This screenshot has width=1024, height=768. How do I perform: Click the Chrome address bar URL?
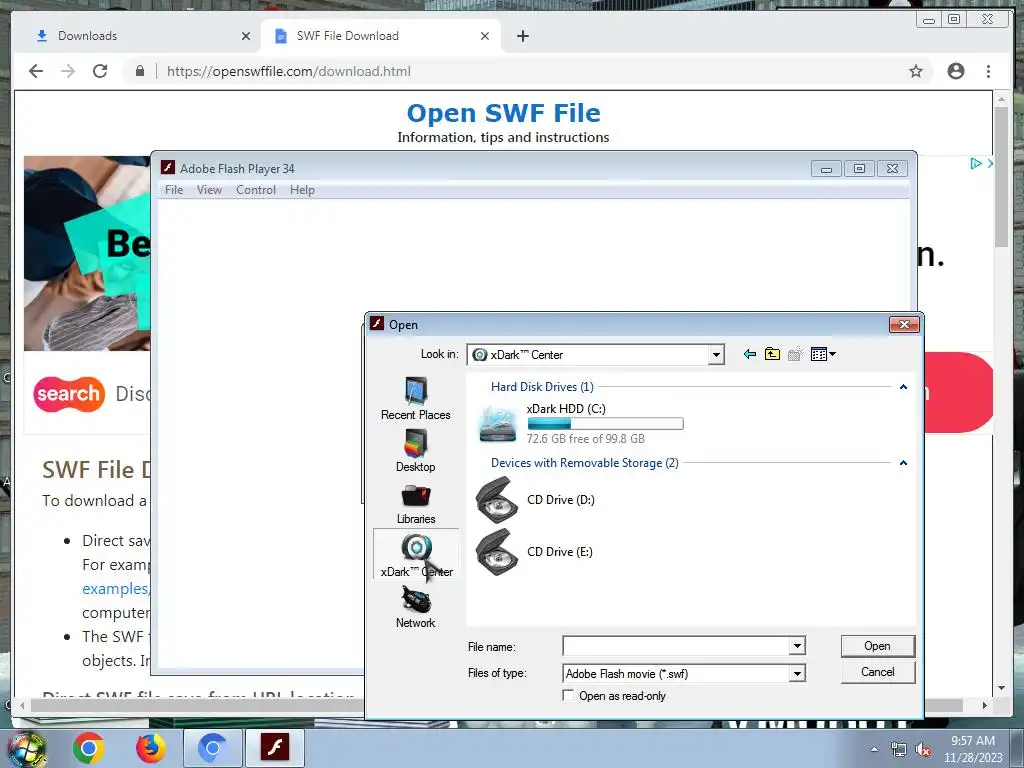(289, 71)
